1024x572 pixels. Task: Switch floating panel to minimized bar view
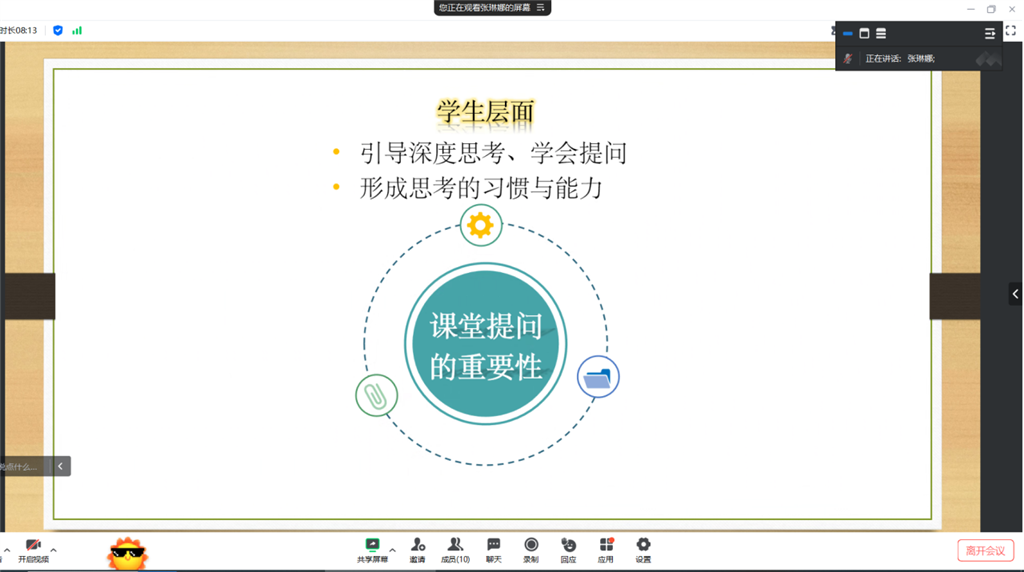[x=848, y=34]
